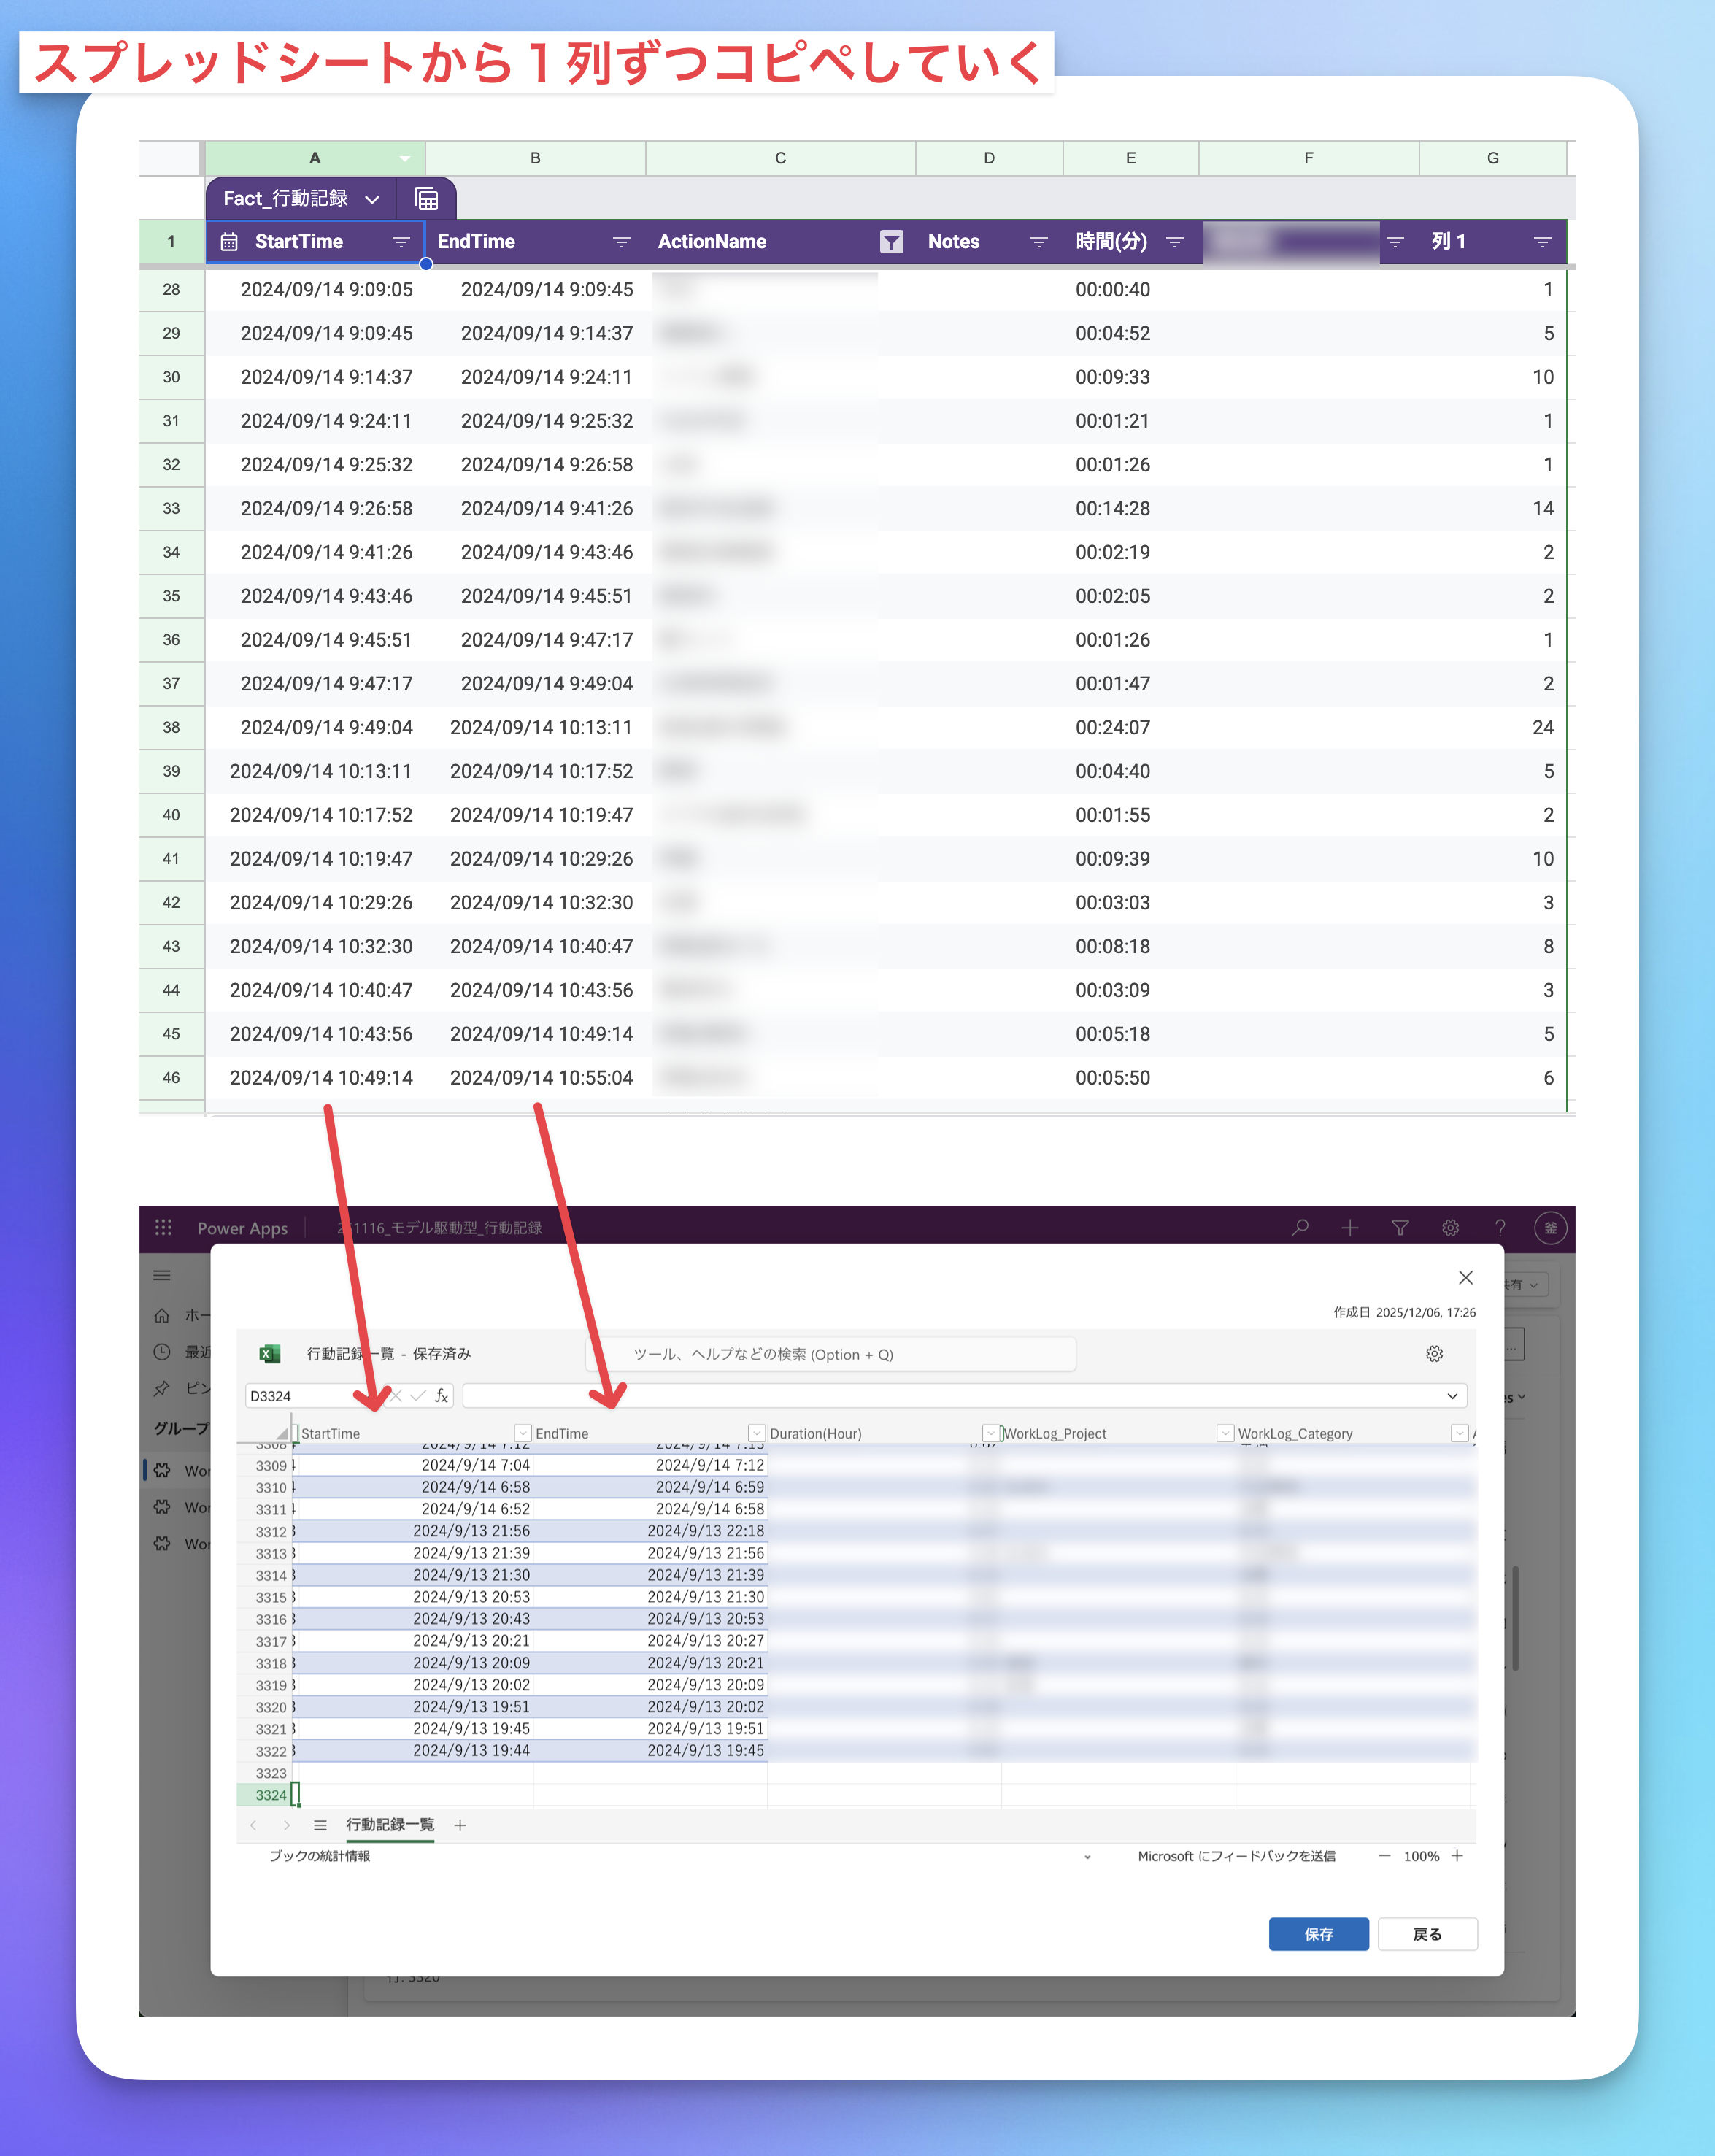Open the Notes column filter icon

(x=1039, y=241)
